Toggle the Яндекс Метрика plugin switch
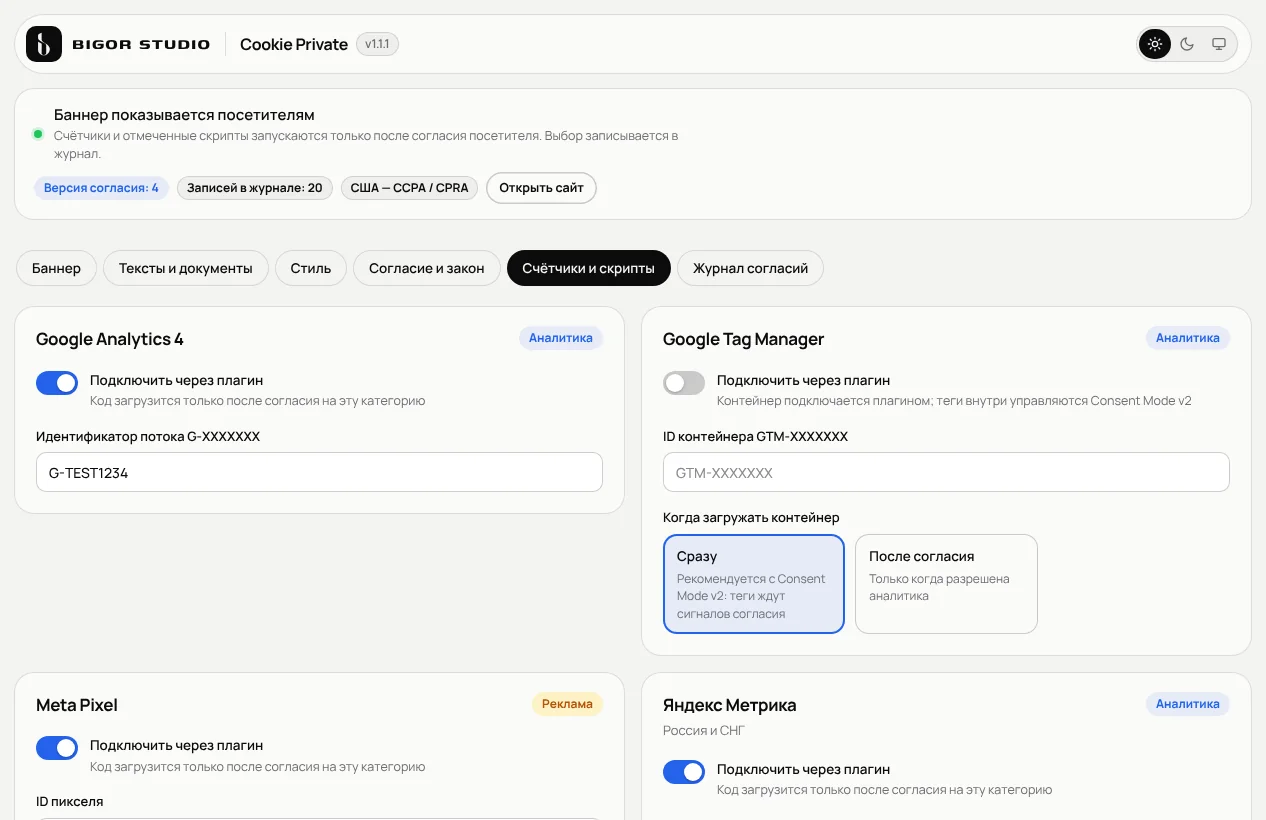The height and width of the screenshot is (820, 1266). [684, 772]
